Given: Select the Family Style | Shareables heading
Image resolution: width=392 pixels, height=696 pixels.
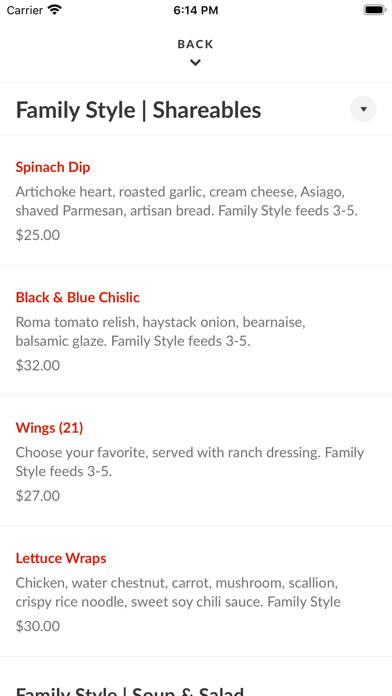Looking at the screenshot, I should tap(139, 110).
